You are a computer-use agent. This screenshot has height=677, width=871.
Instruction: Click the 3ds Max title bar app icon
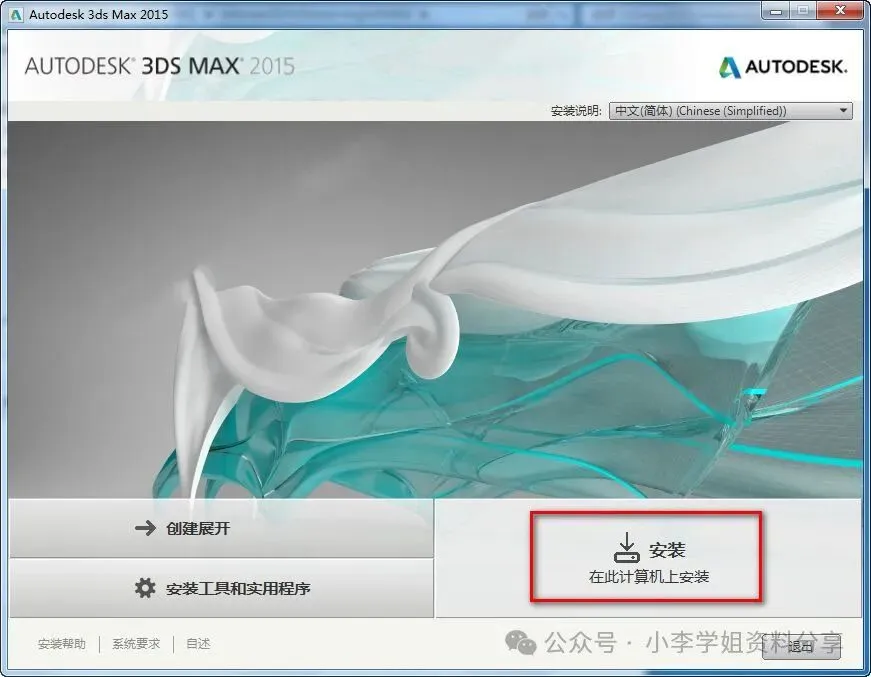click(x=16, y=14)
